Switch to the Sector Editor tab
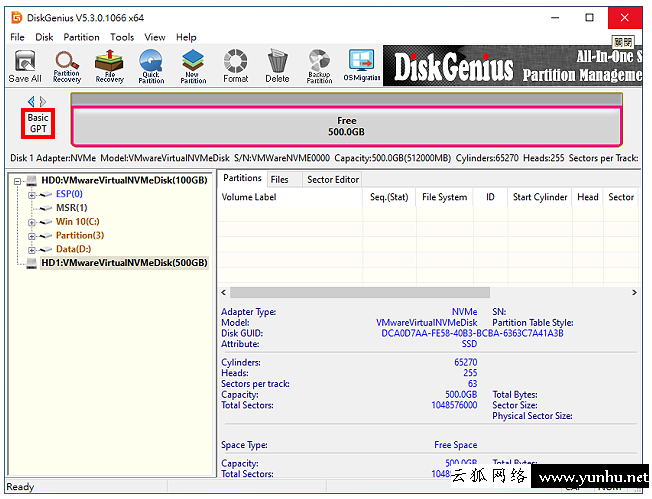 tap(333, 179)
